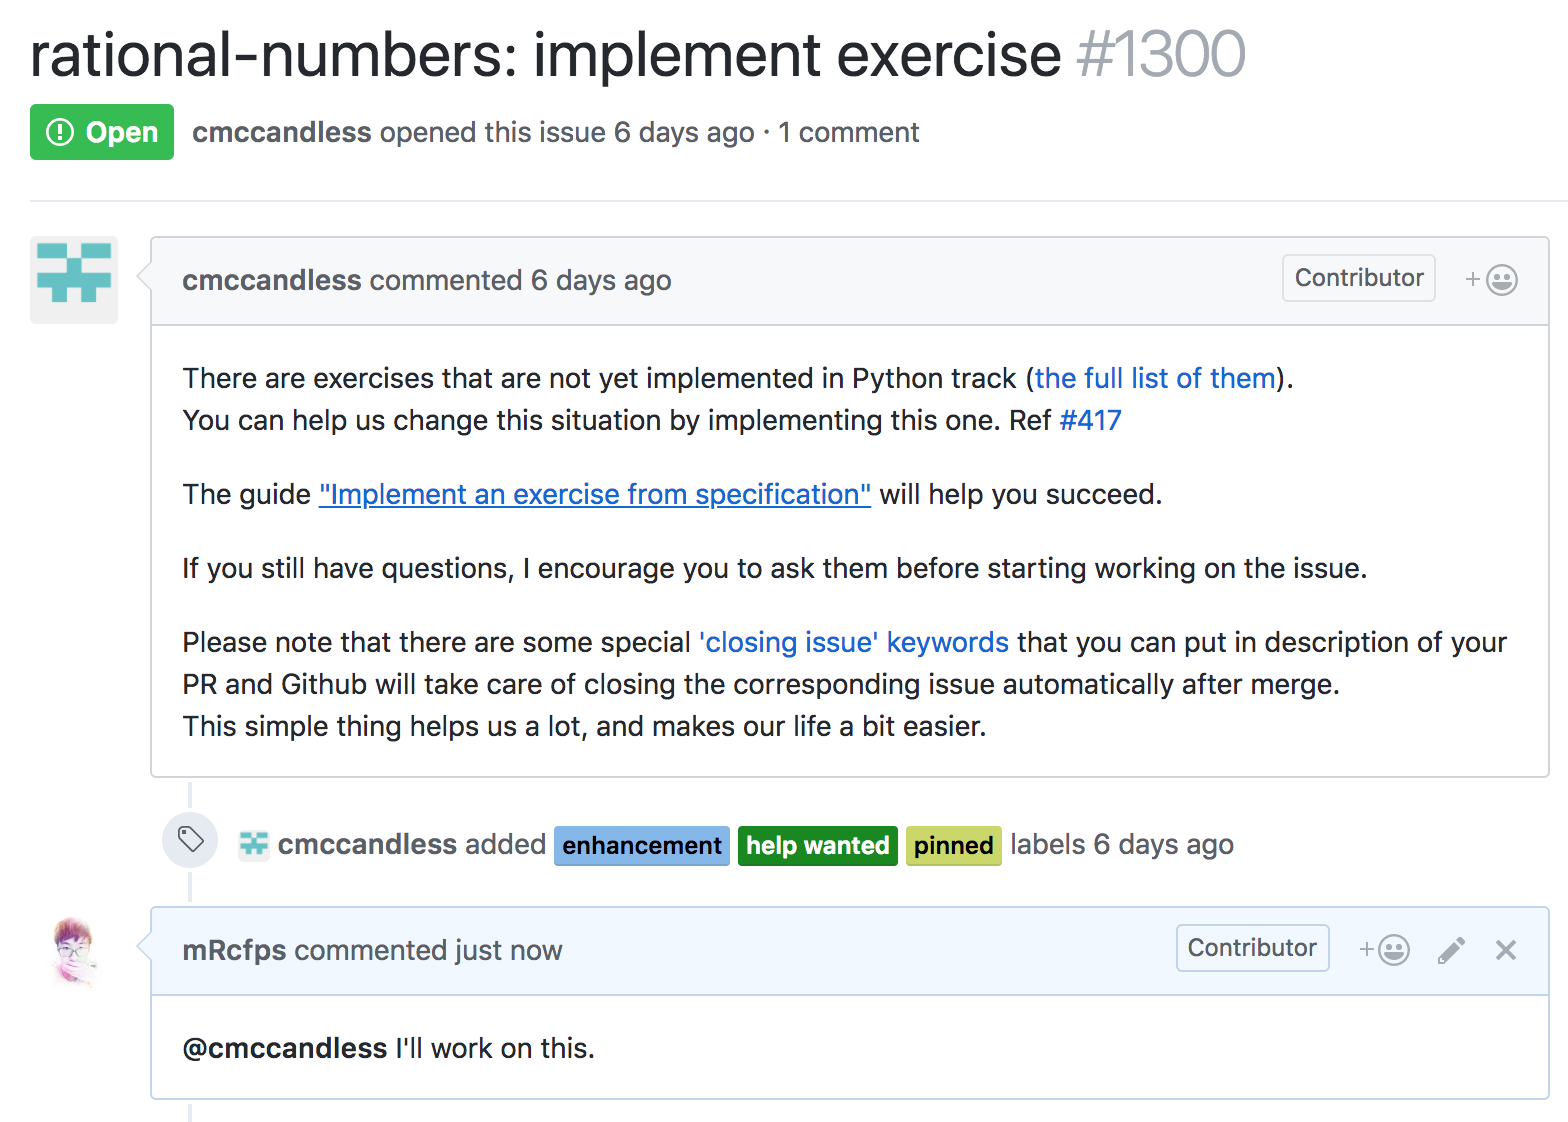Select the pinned label

tap(954, 846)
